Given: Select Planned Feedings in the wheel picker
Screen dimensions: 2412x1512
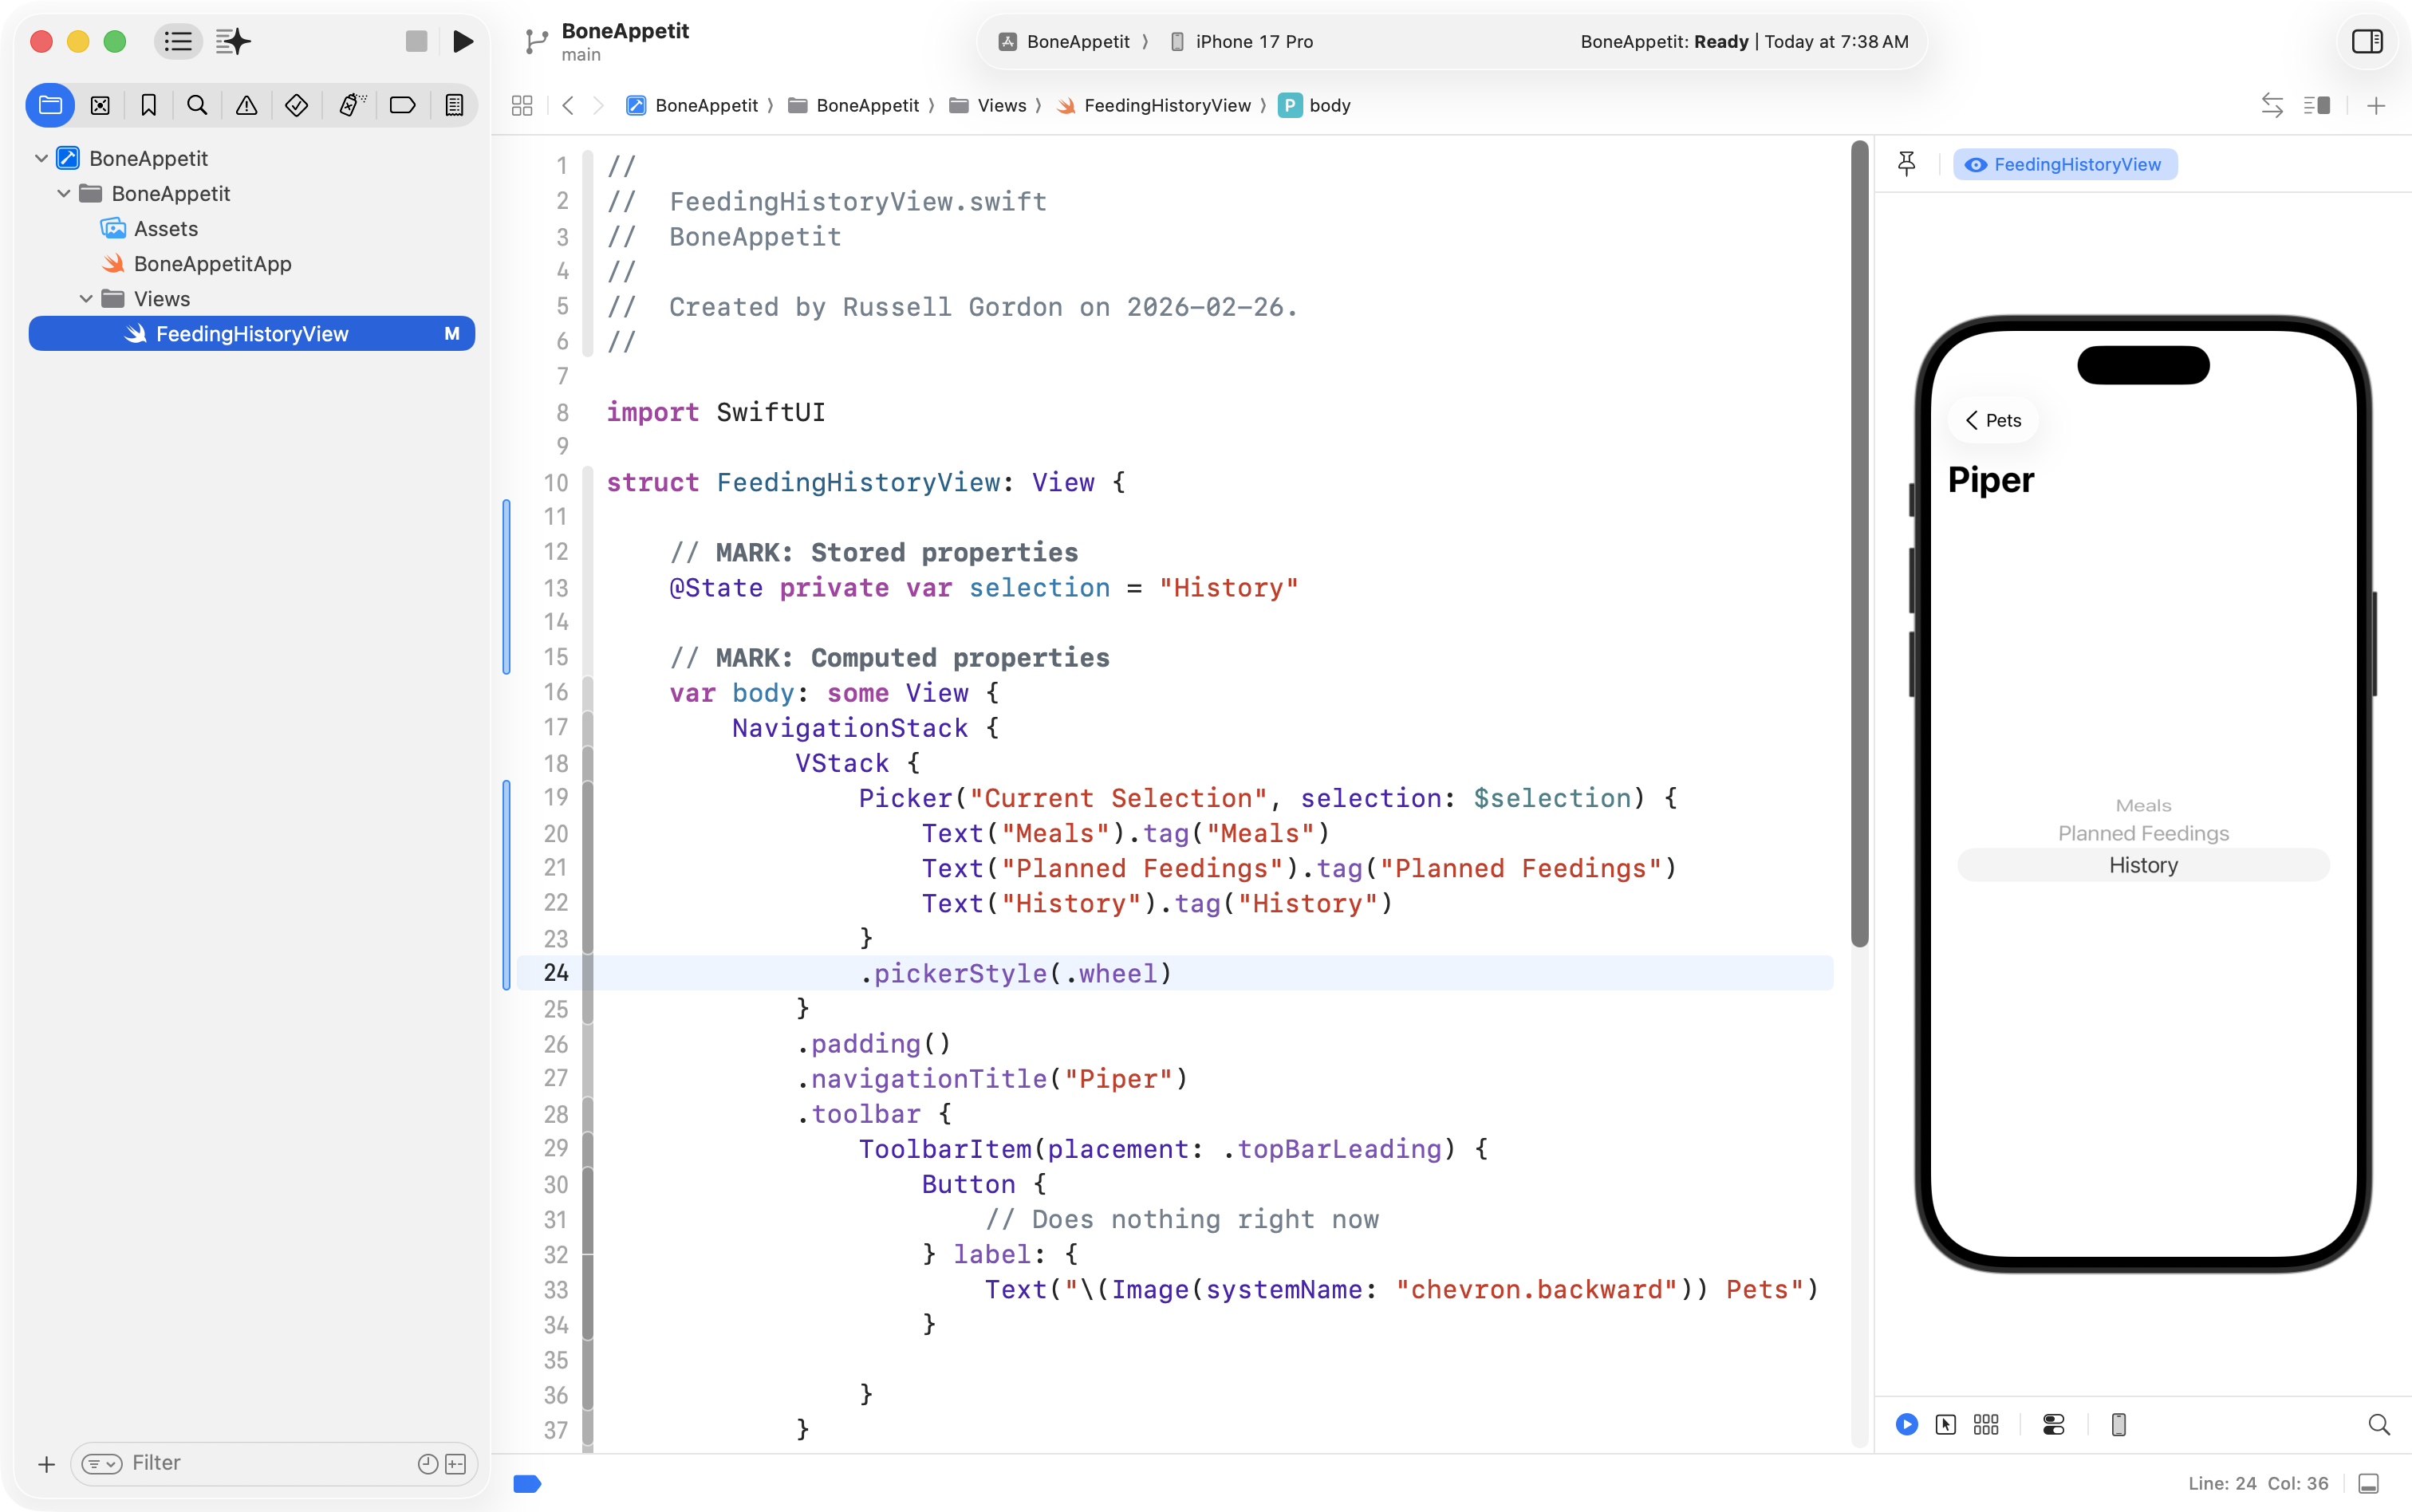Looking at the screenshot, I should (x=2142, y=833).
